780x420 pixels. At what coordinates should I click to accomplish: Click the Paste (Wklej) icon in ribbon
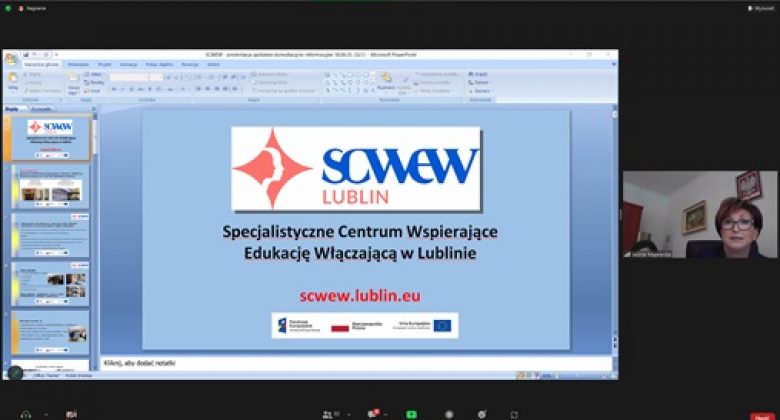13,80
